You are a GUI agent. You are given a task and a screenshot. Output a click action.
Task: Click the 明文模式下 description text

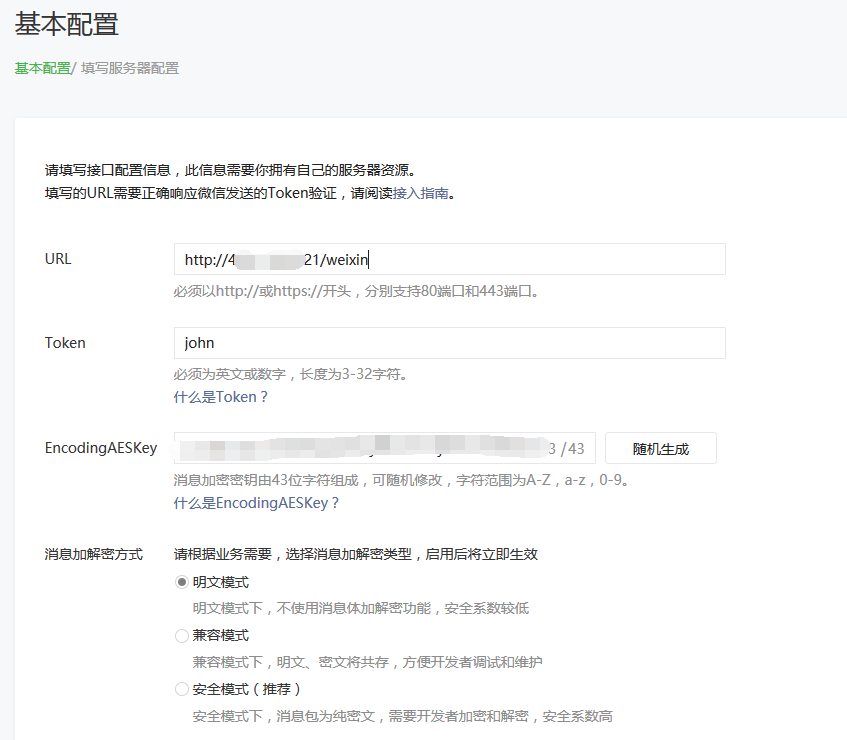(x=361, y=608)
